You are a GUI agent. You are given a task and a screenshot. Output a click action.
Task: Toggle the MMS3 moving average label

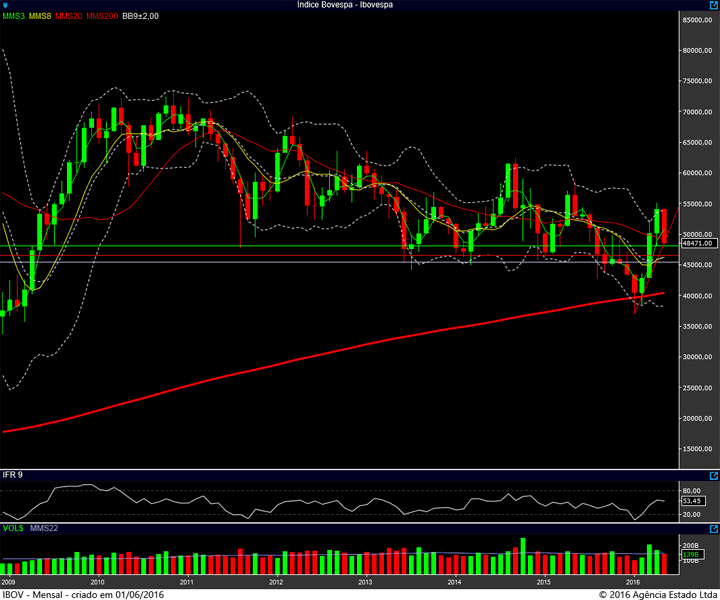click(13, 17)
